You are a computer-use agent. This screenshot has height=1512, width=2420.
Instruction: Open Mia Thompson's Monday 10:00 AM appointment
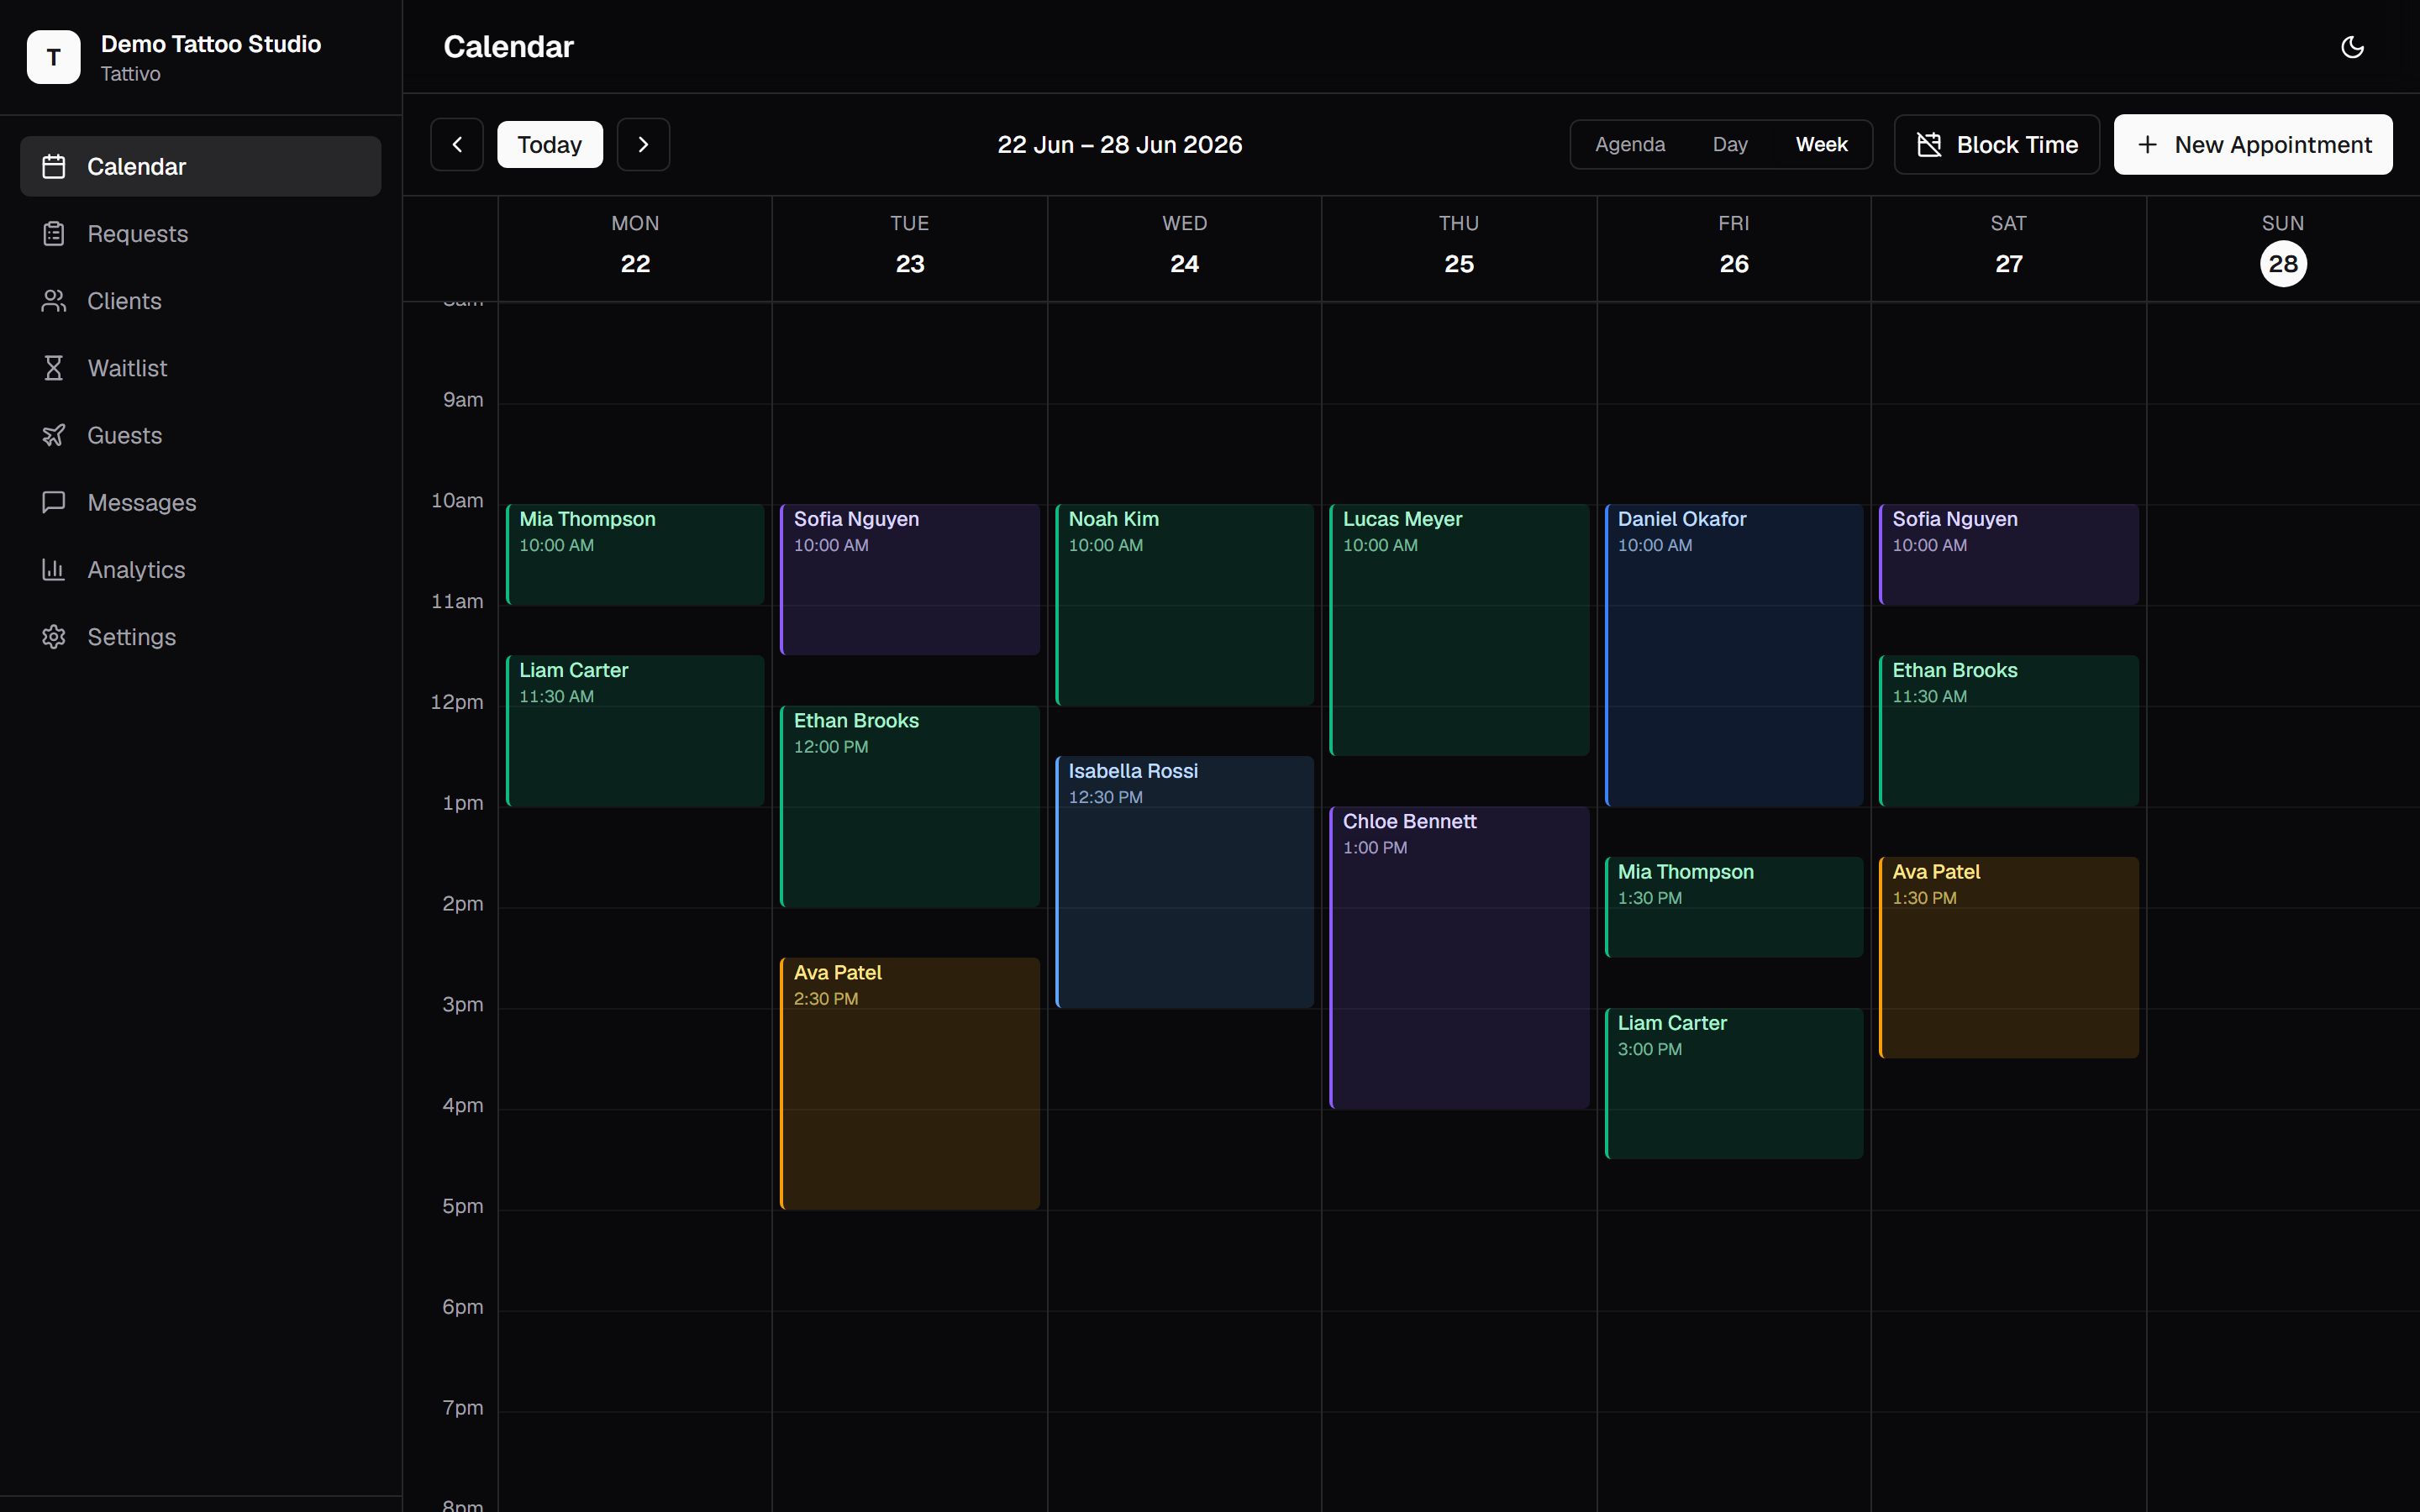click(635, 555)
